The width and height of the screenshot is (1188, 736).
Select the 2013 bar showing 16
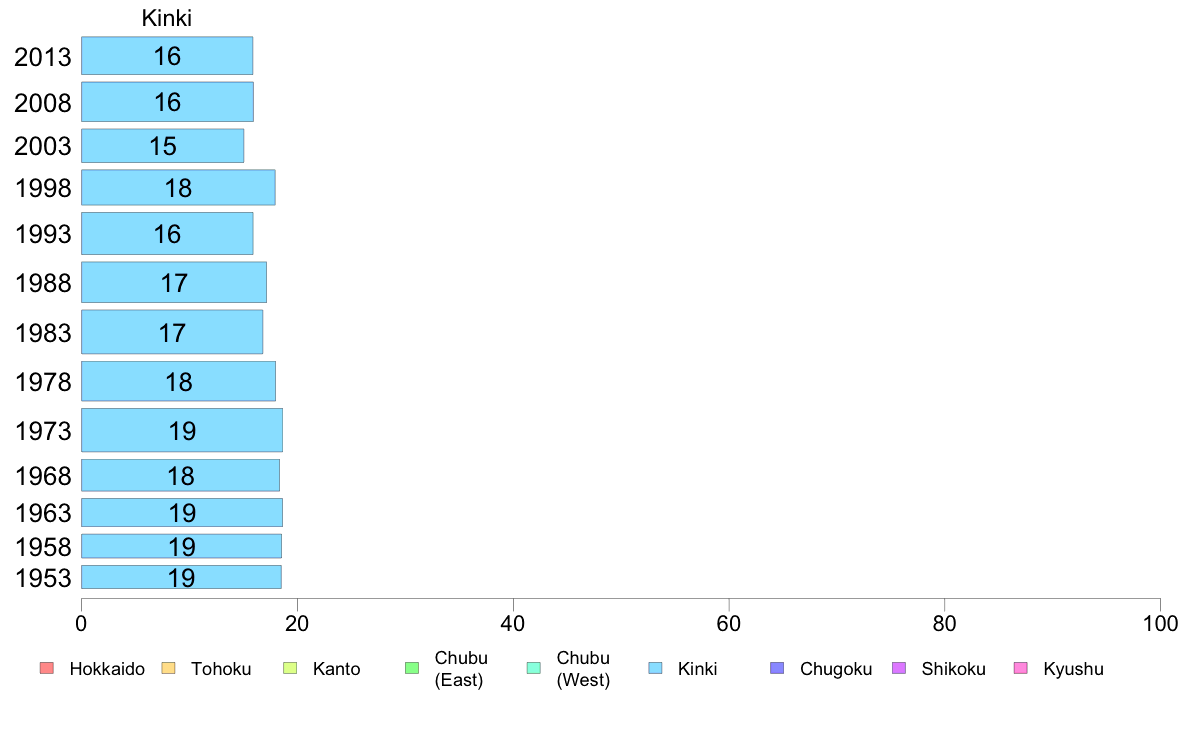(x=167, y=56)
